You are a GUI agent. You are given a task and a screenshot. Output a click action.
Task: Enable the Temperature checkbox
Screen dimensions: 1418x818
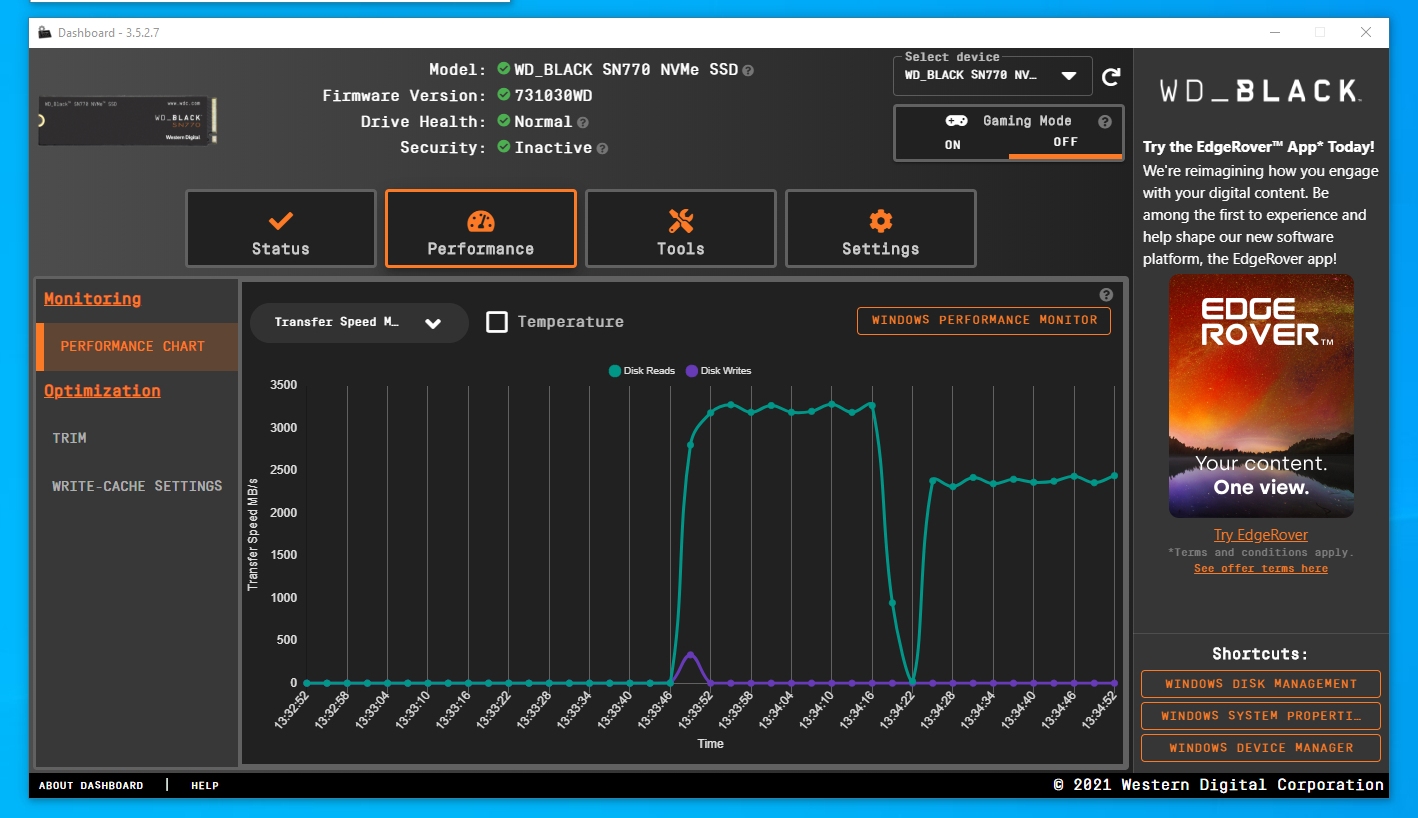[x=497, y=322]
